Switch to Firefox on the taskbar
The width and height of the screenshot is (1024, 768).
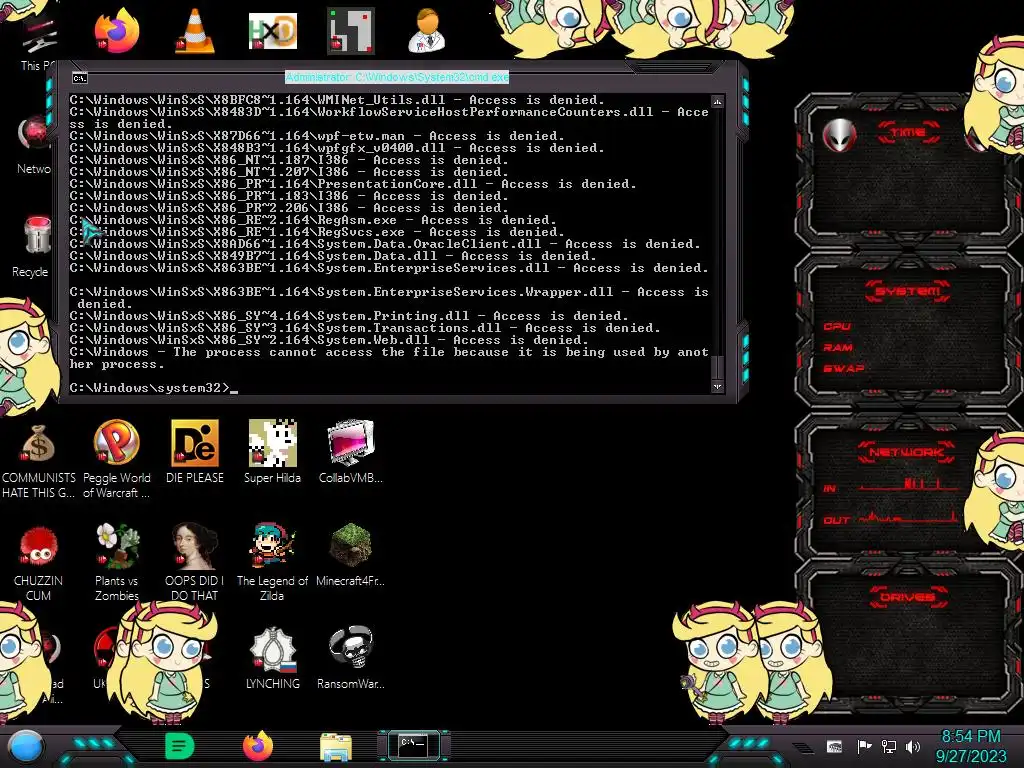[x=258, y=746]
